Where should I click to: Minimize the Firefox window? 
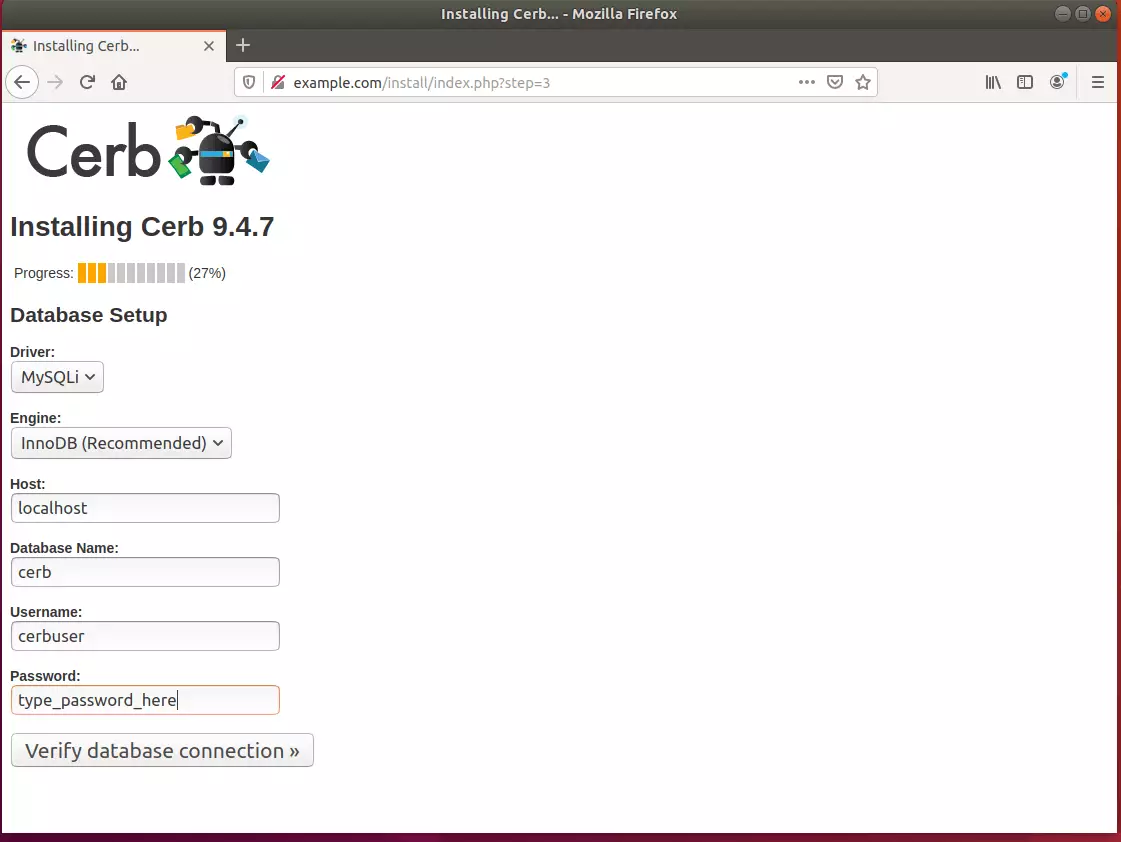[1062, 14]
